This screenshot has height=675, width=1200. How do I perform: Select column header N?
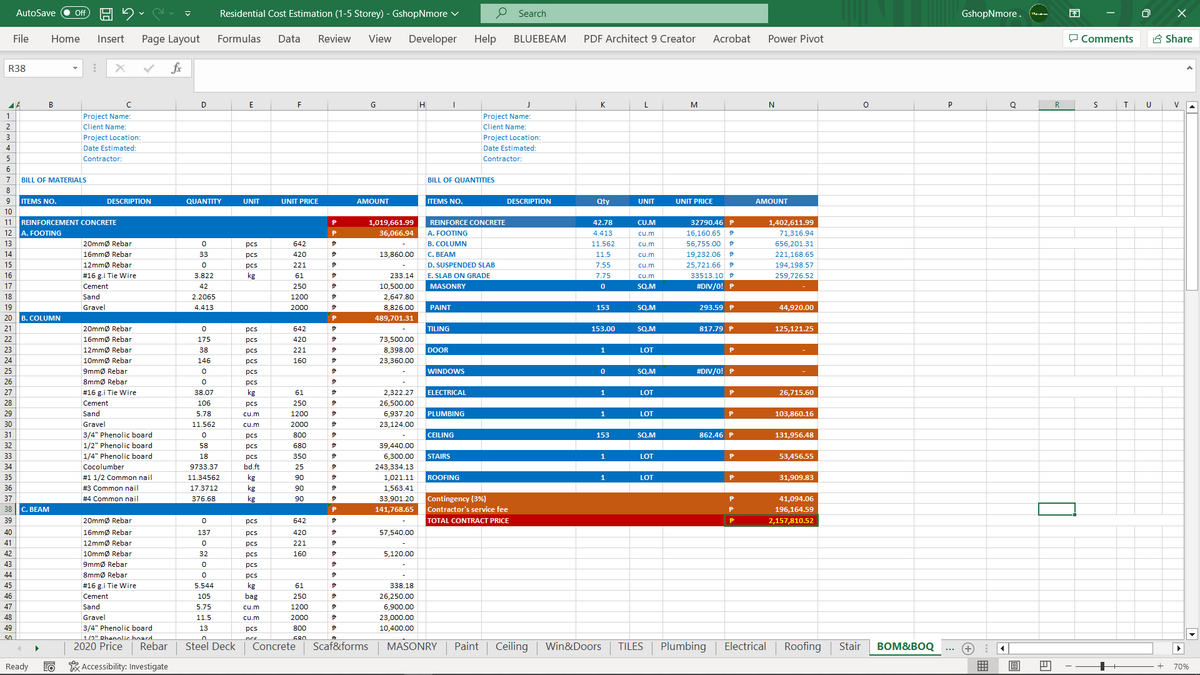point(771,107)
